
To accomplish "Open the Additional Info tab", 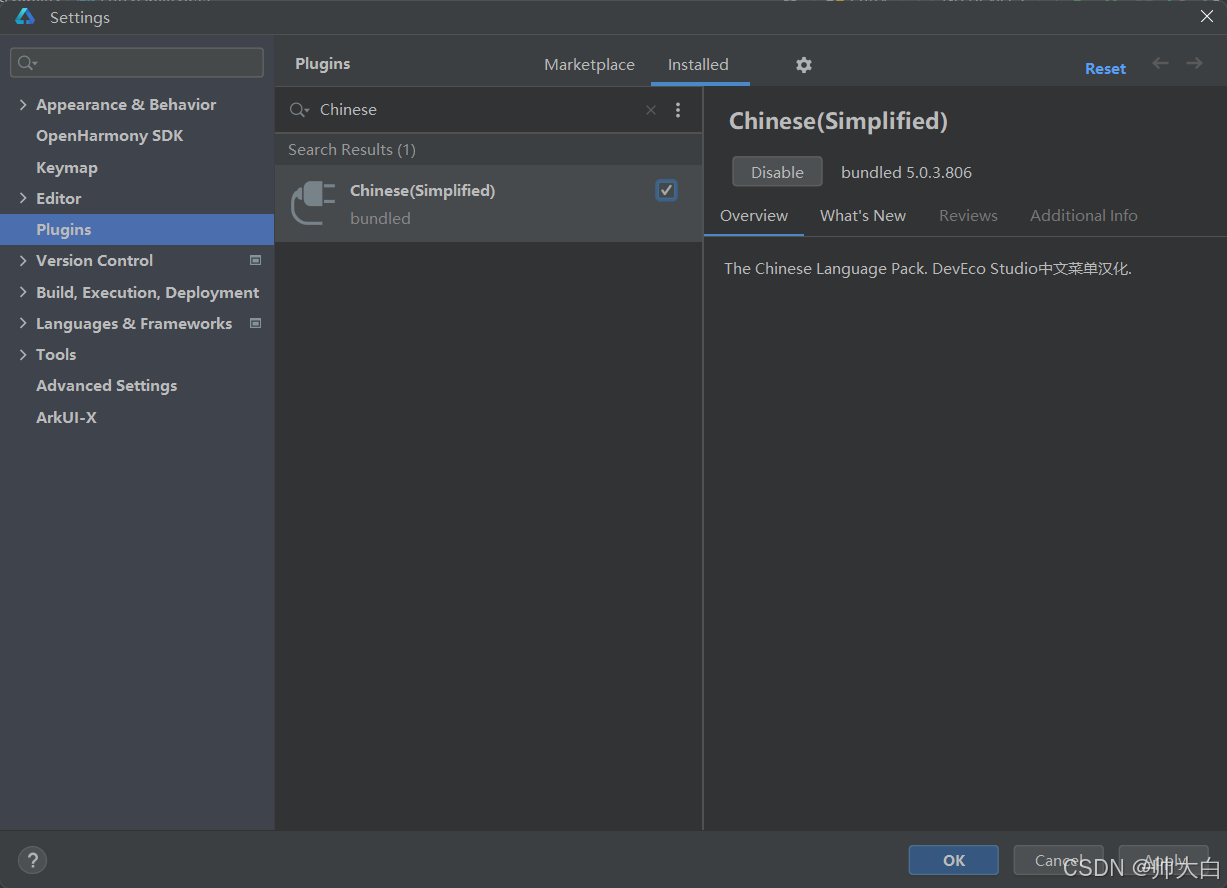I will coord(1084,215).
